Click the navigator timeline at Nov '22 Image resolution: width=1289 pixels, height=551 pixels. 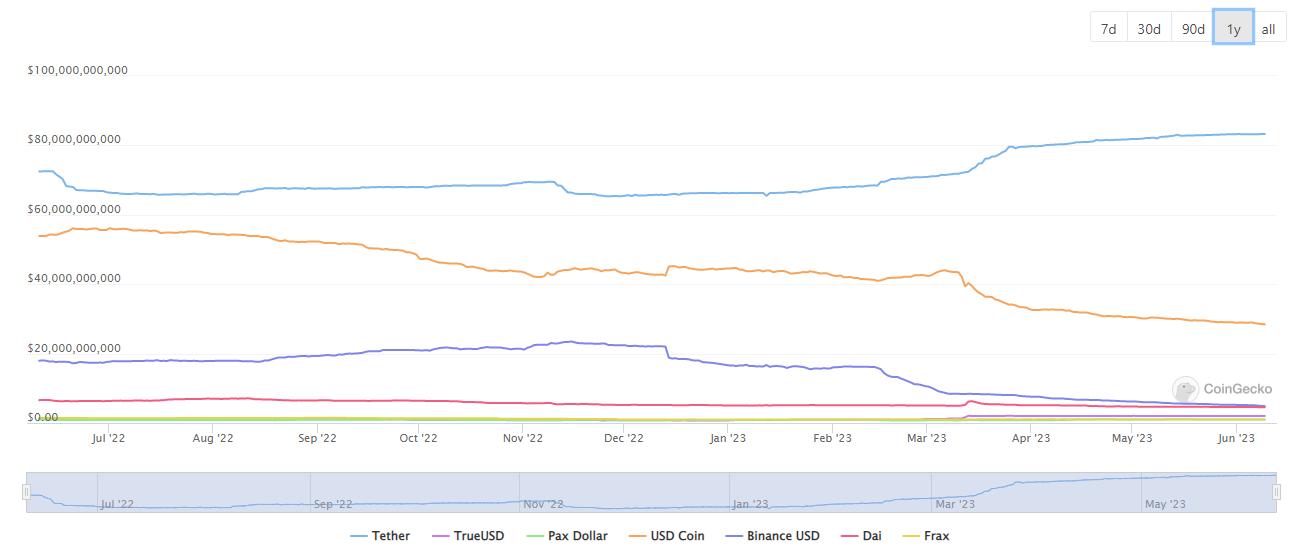pos(545,504)
